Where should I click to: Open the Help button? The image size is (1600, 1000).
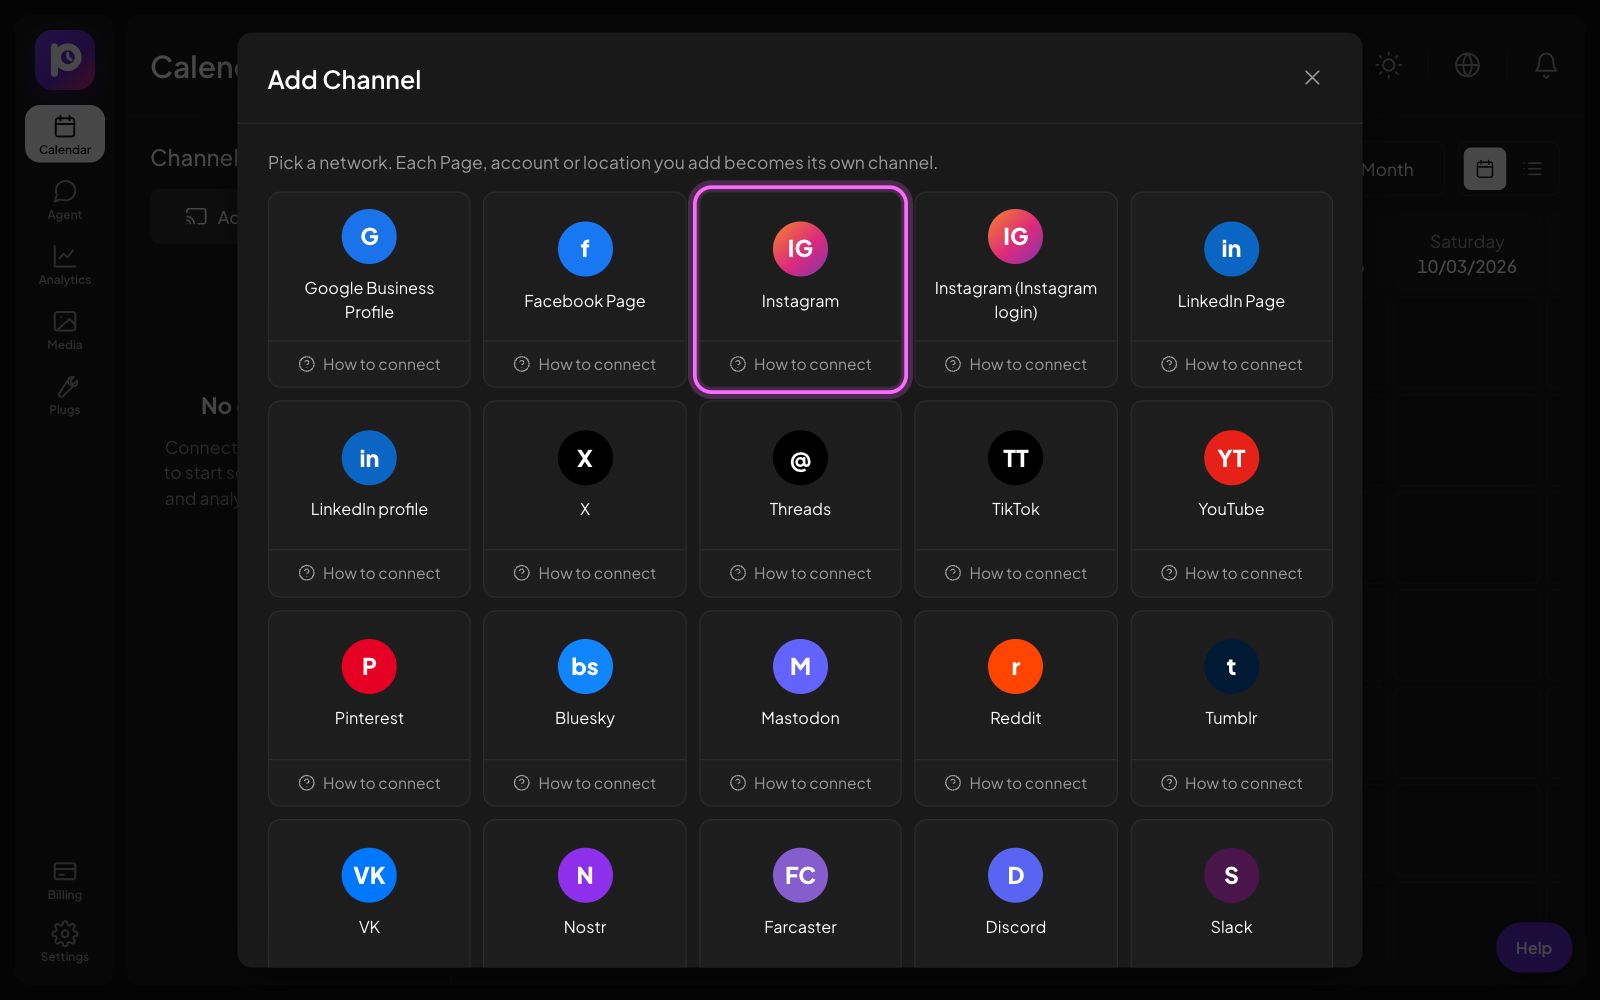[1533, 948]
